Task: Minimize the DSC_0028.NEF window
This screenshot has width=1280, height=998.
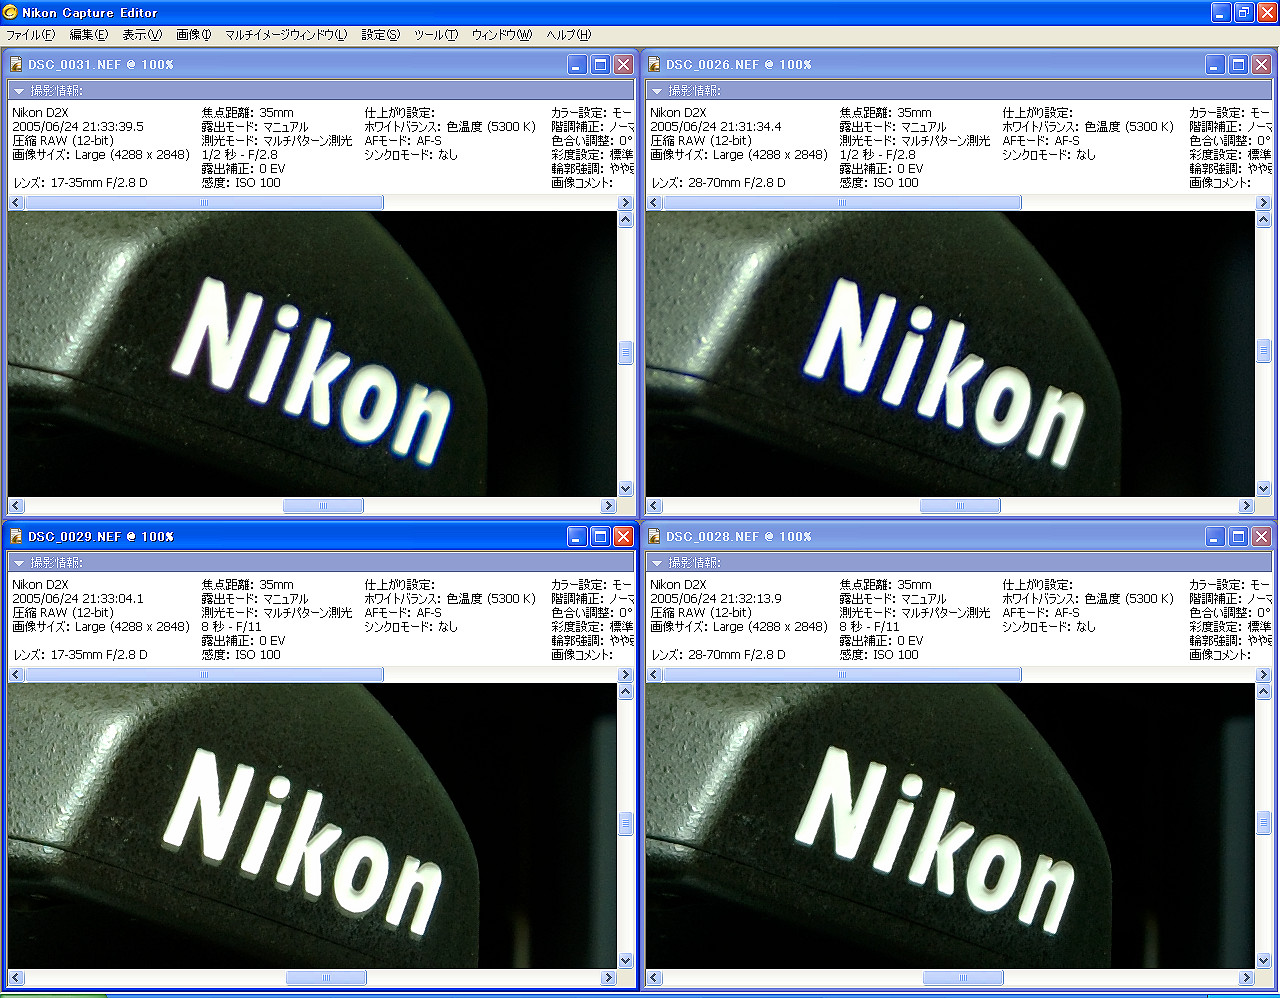Action: [1215, 536]
